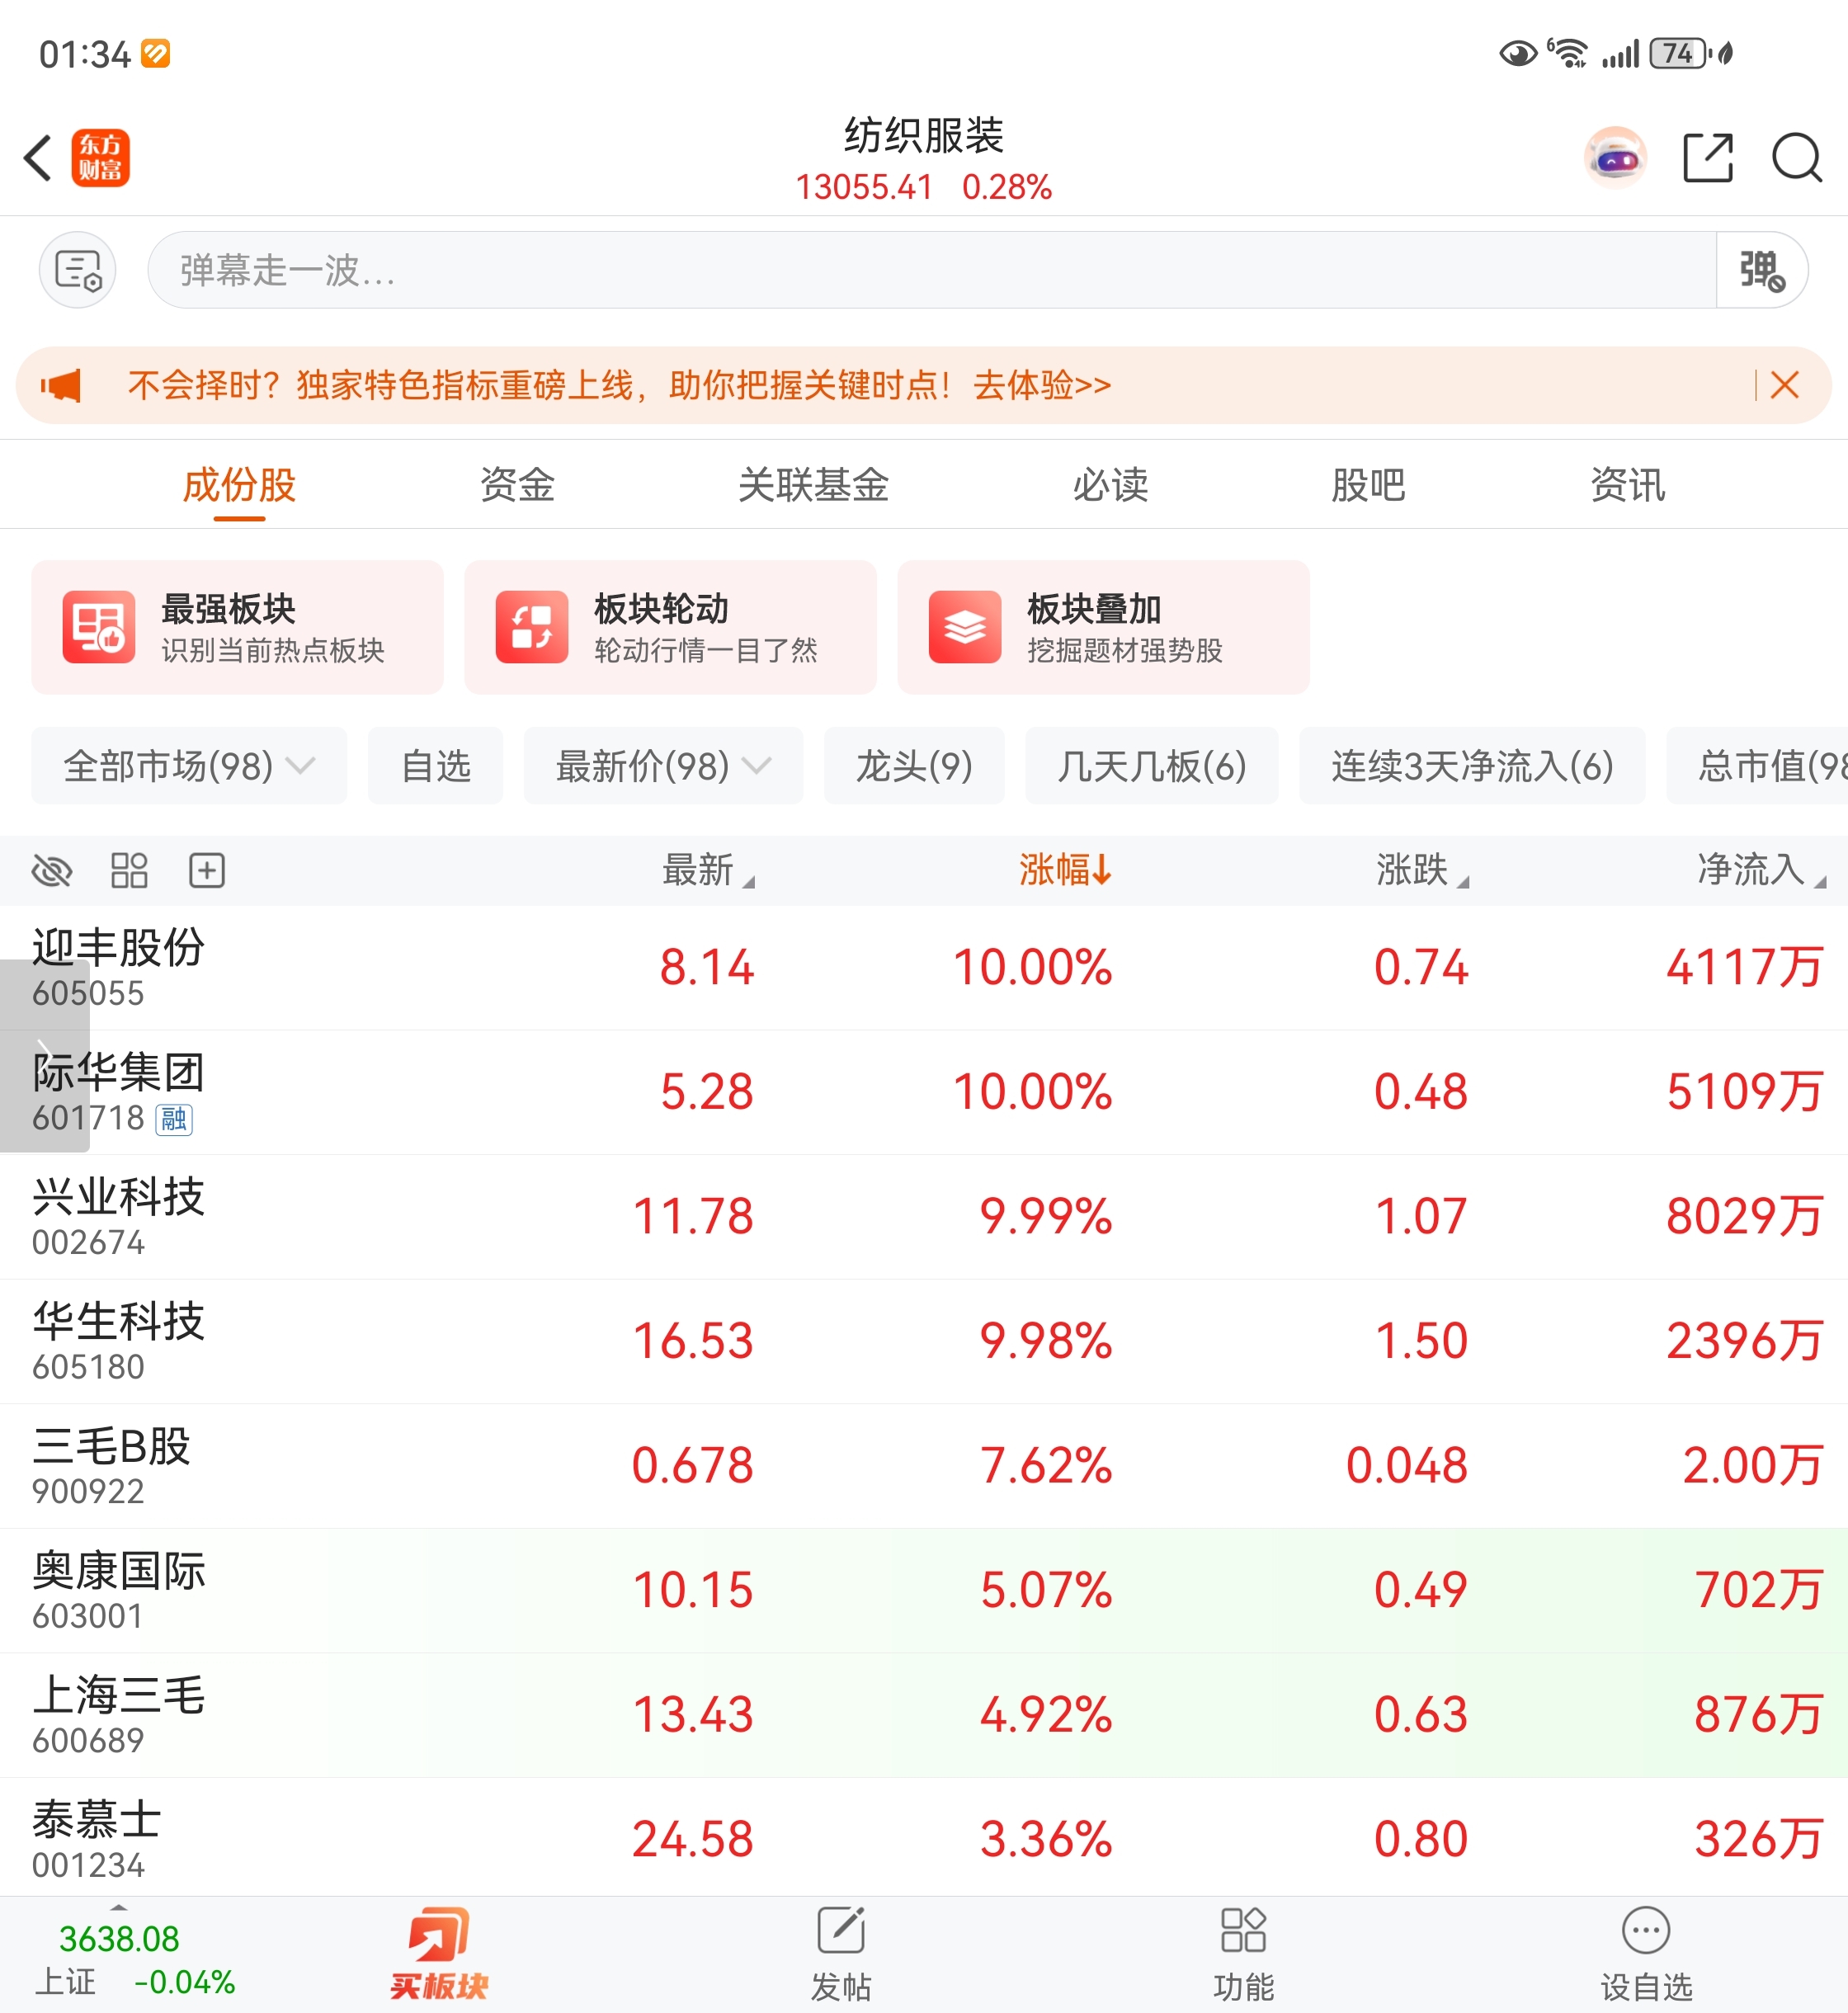Open the 板块轮动 card
This screenshot has height=2013, width=1848.
tap(670, 627)
